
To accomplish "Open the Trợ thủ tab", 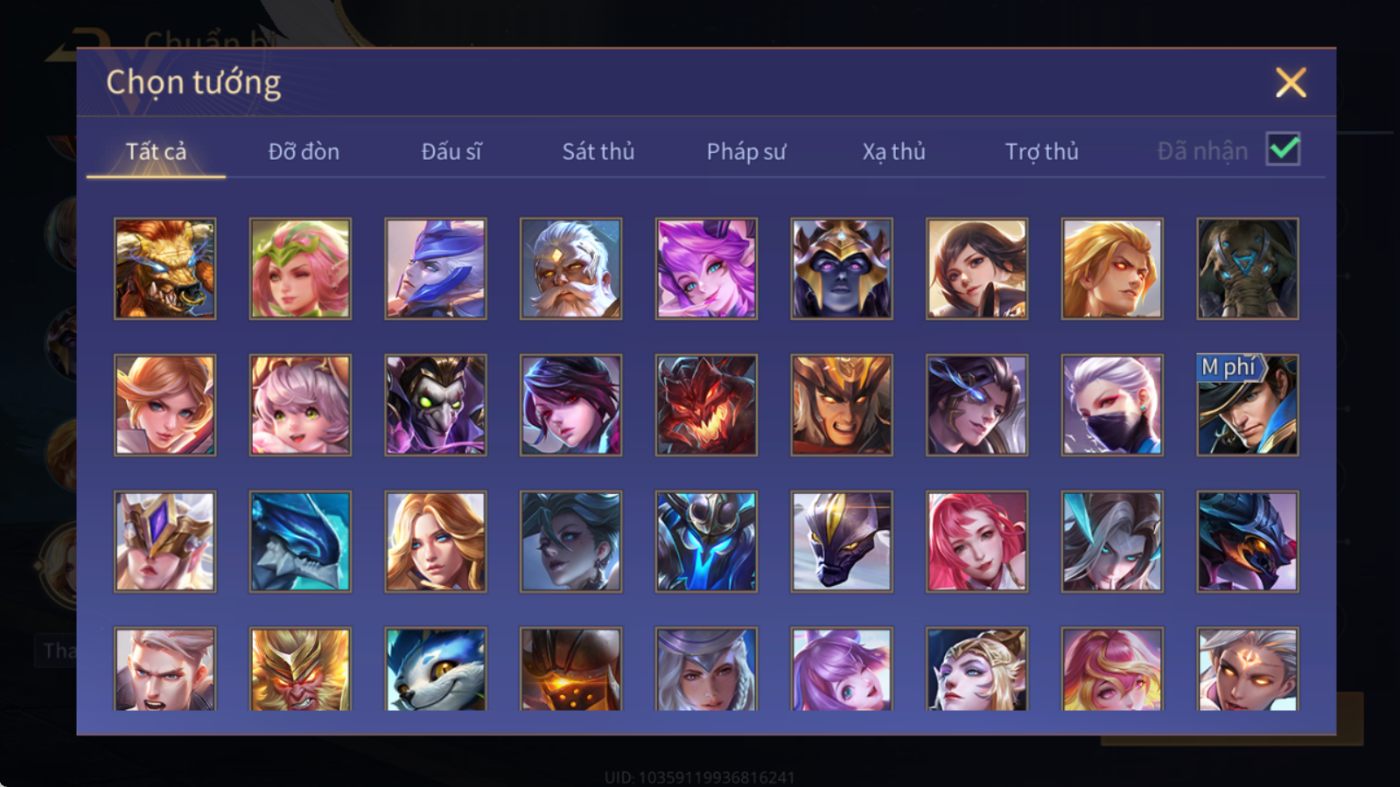I will 1042,152.
